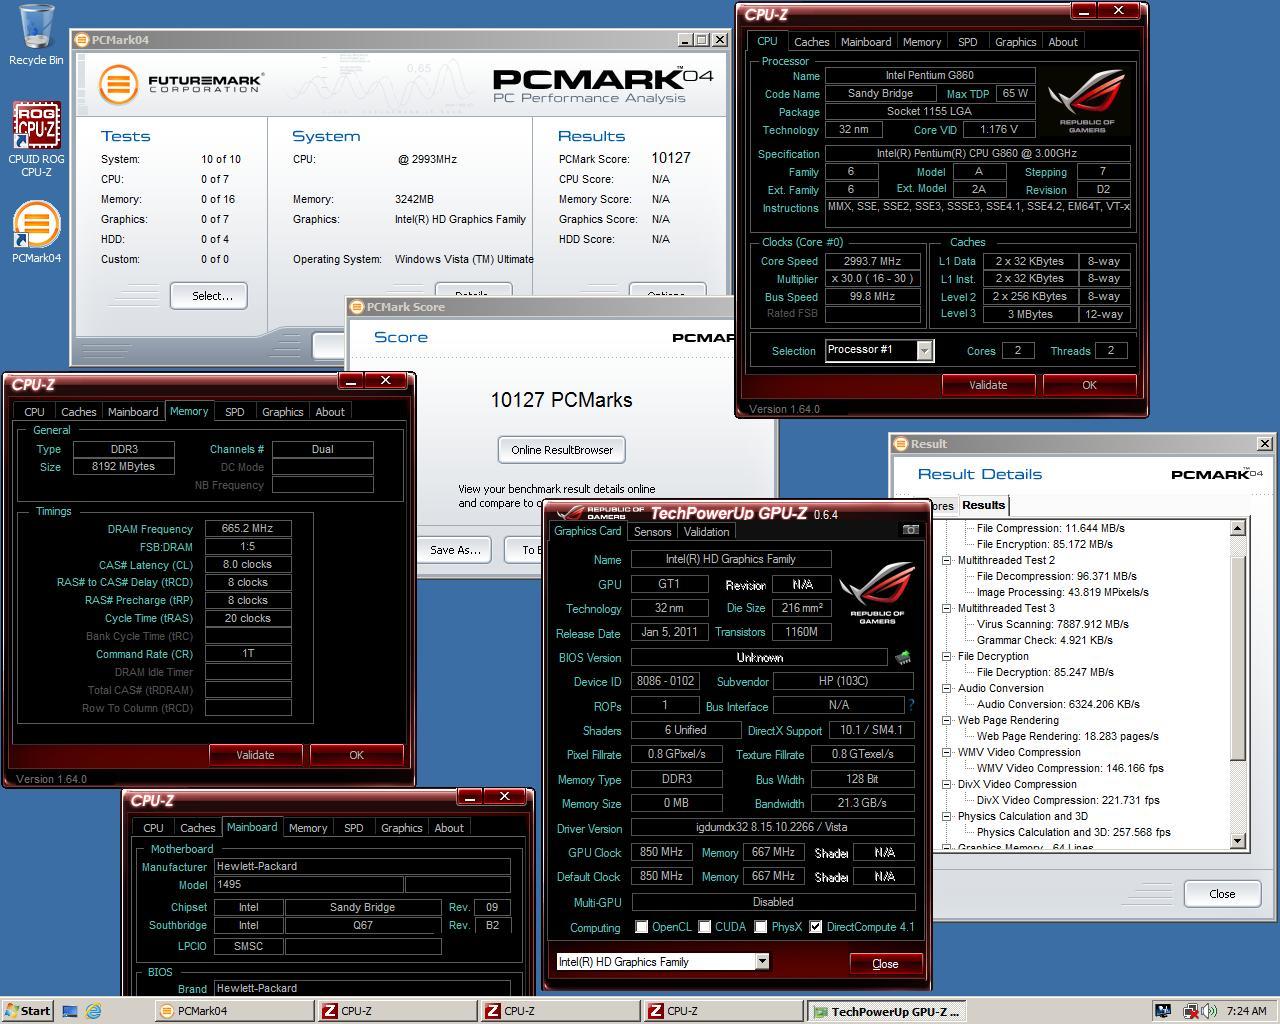Click the 10127 PCMarks score text
1280x1024 pixels.
pyautogui.click(x=561, y=400)
